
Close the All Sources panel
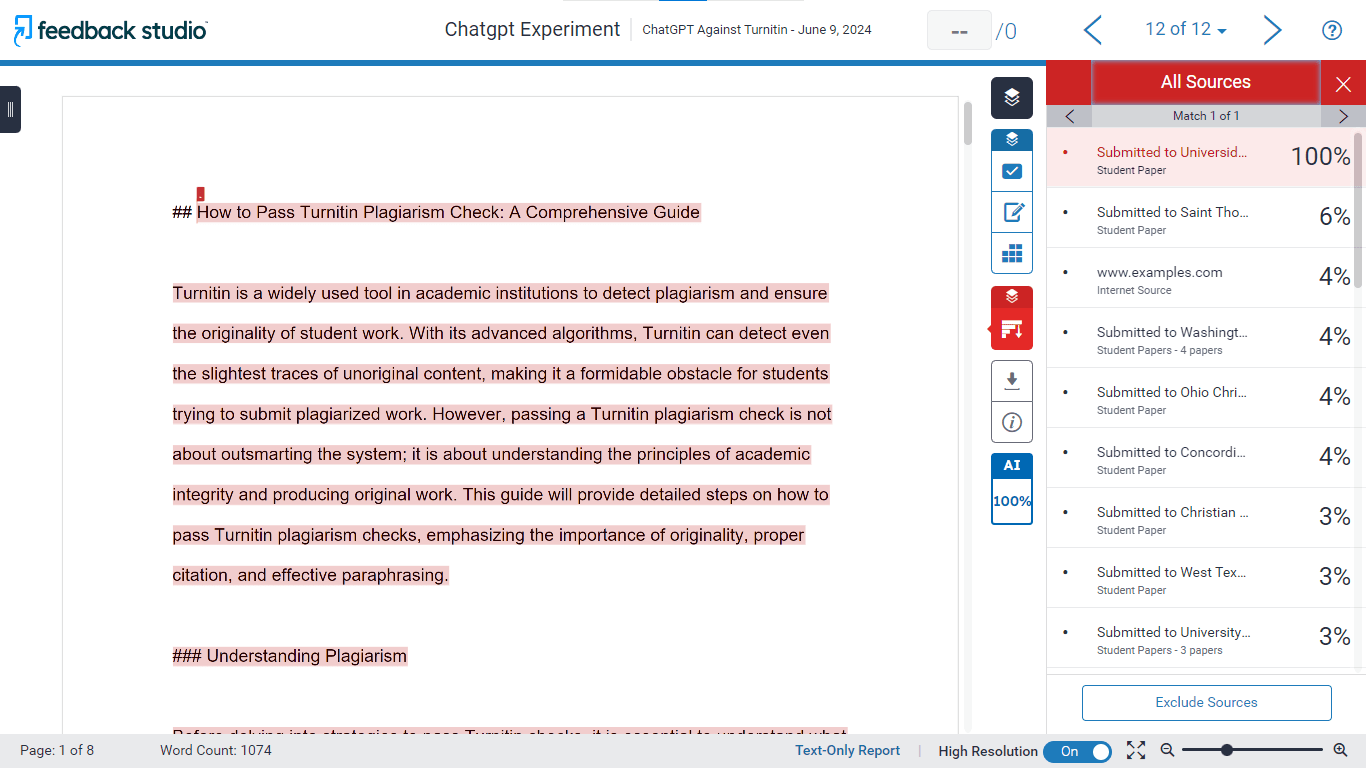(1343, 84)
